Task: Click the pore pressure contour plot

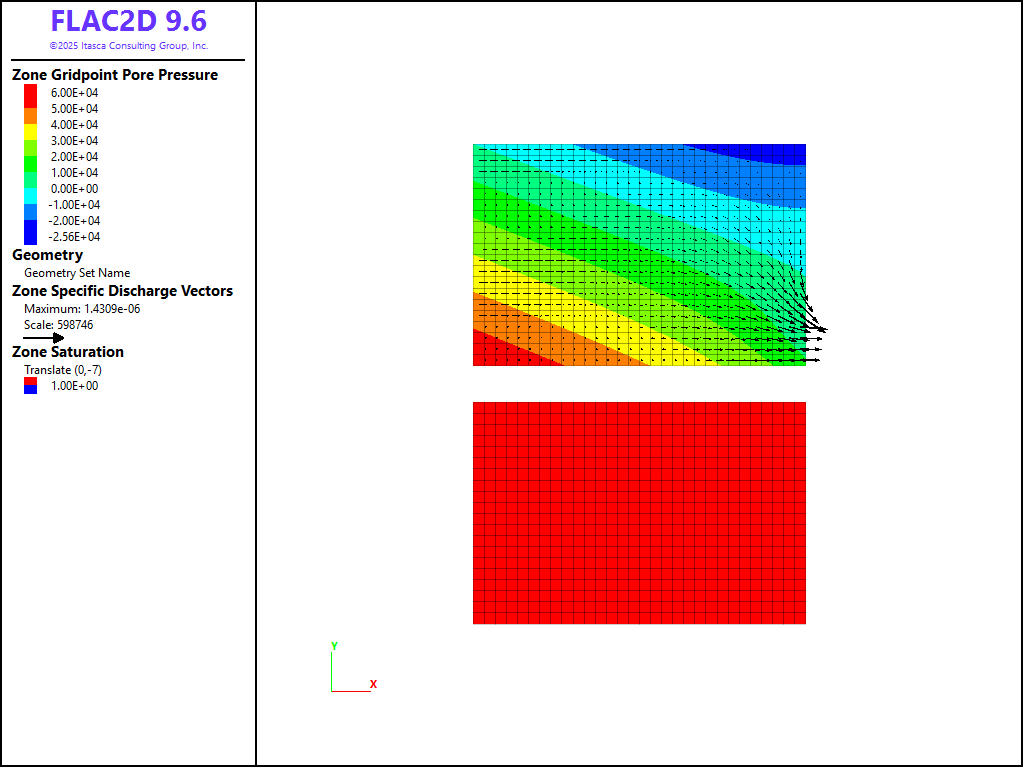Action: tap(639, 255)
